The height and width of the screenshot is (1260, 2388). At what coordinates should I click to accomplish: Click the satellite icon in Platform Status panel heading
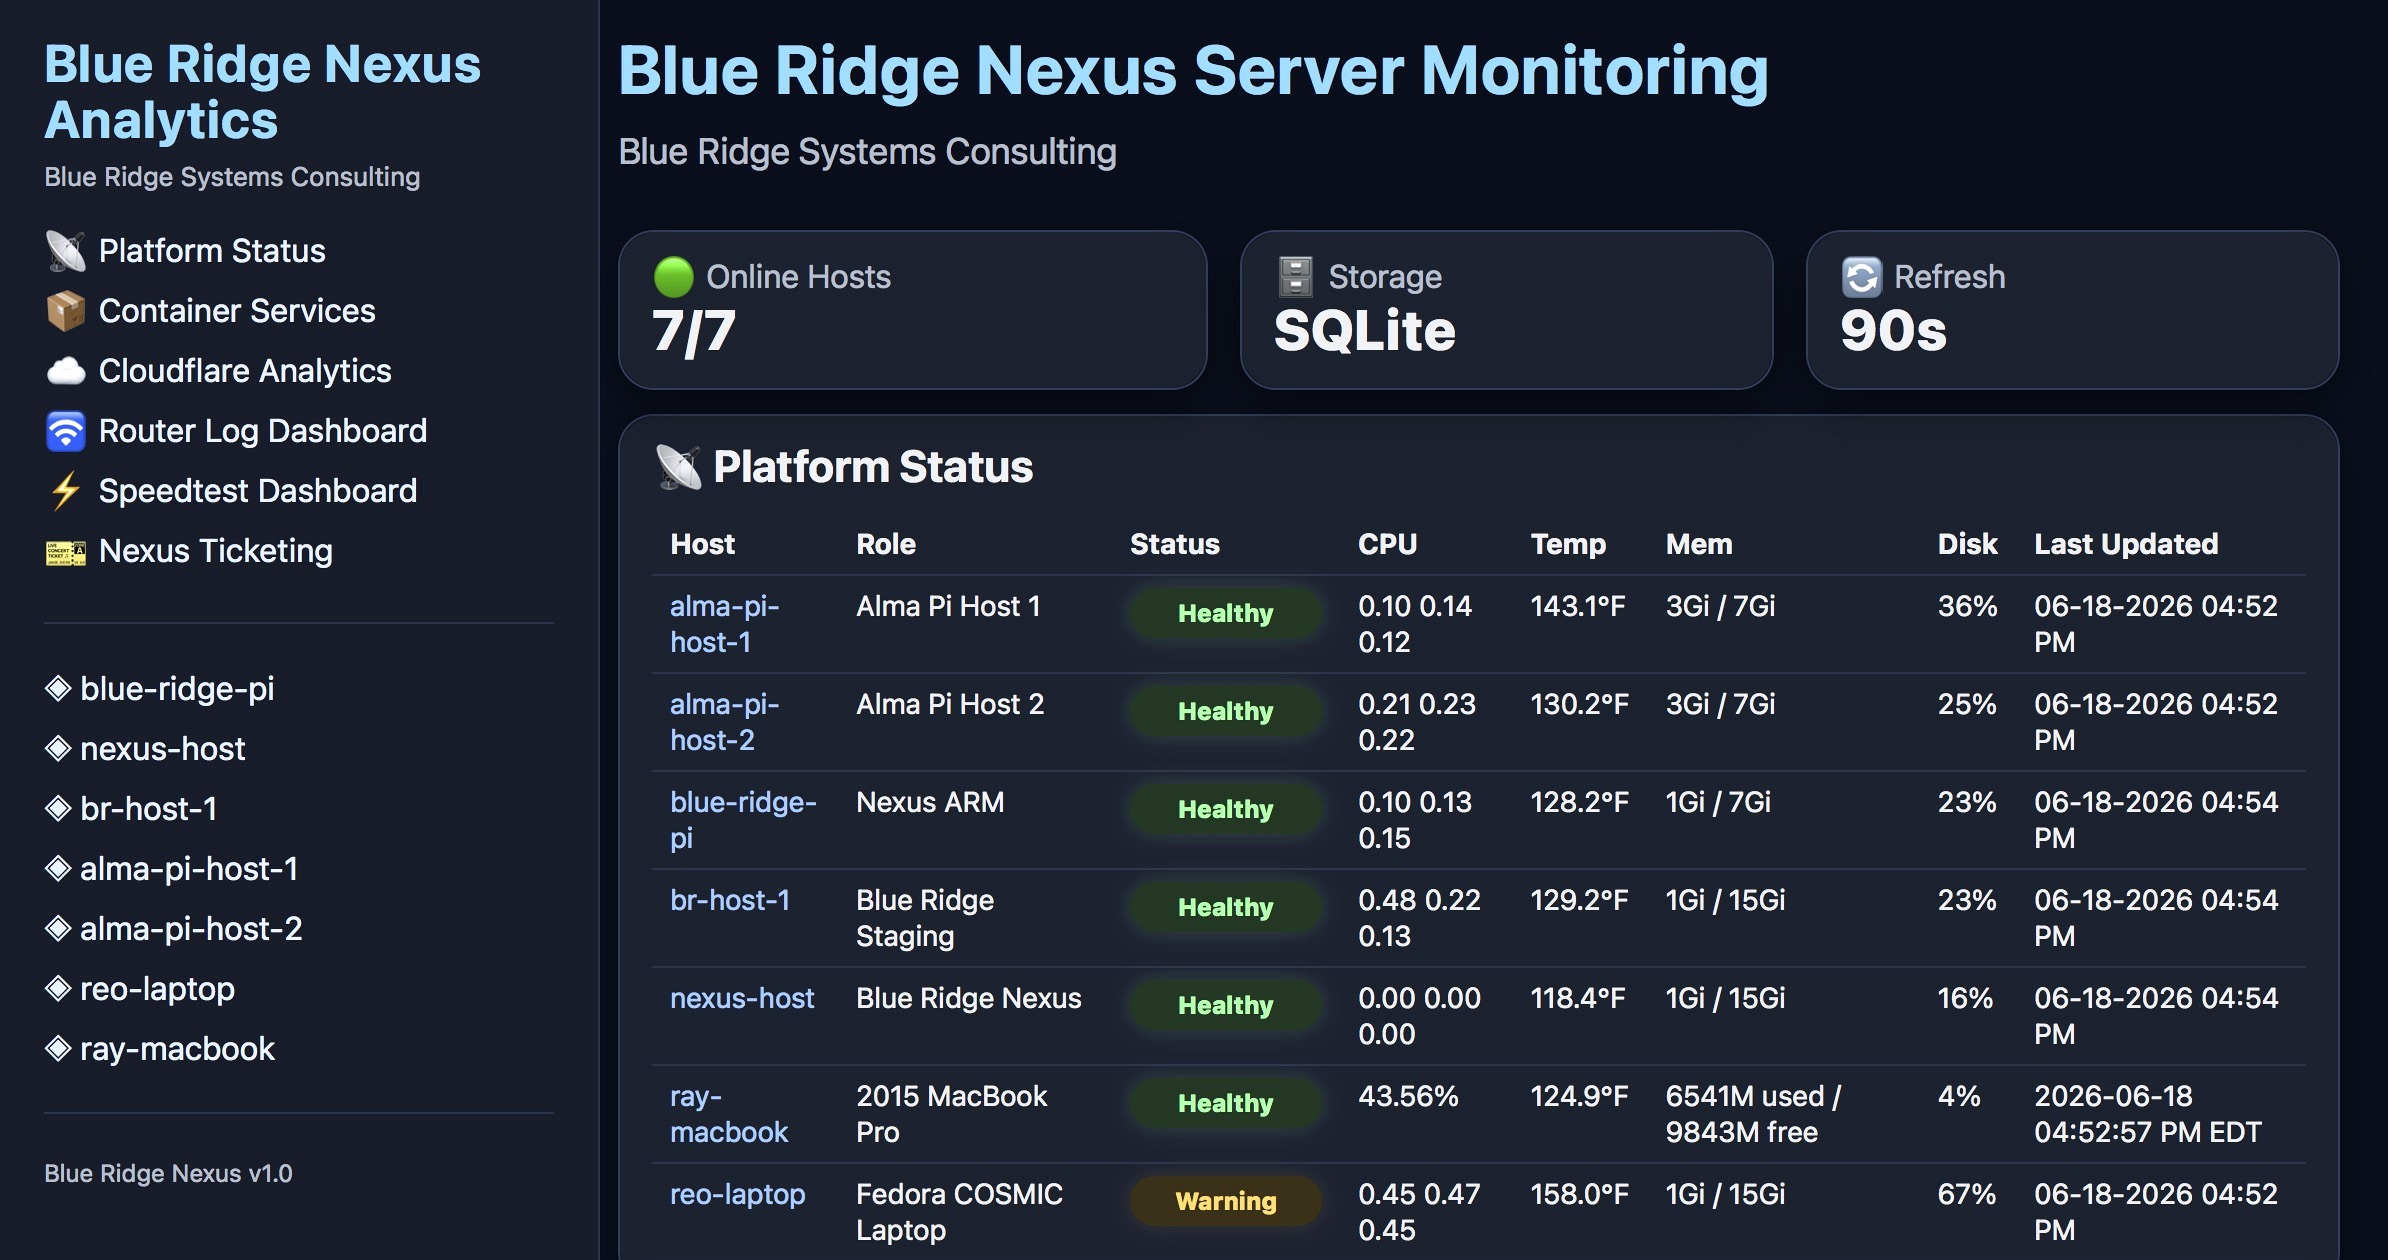click(x=679, y=467)
